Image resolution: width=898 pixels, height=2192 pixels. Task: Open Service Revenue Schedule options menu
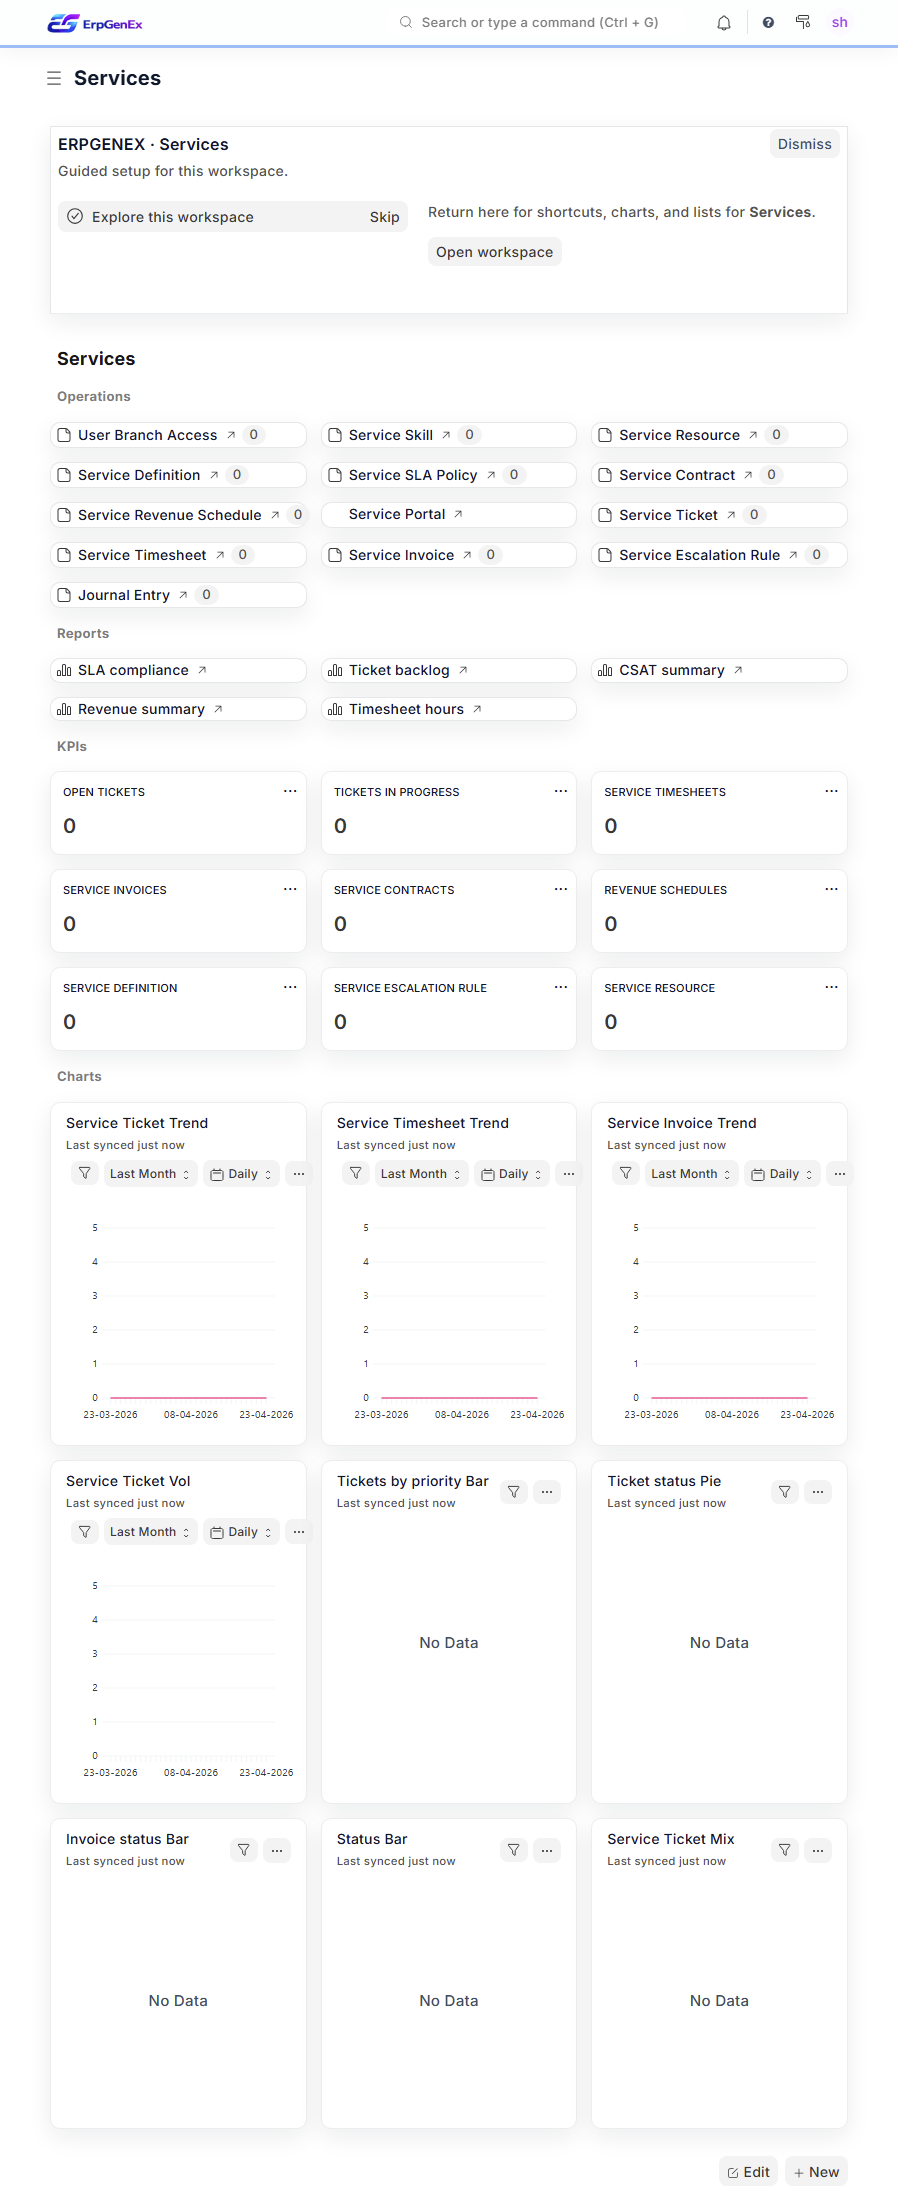(831, 889)
